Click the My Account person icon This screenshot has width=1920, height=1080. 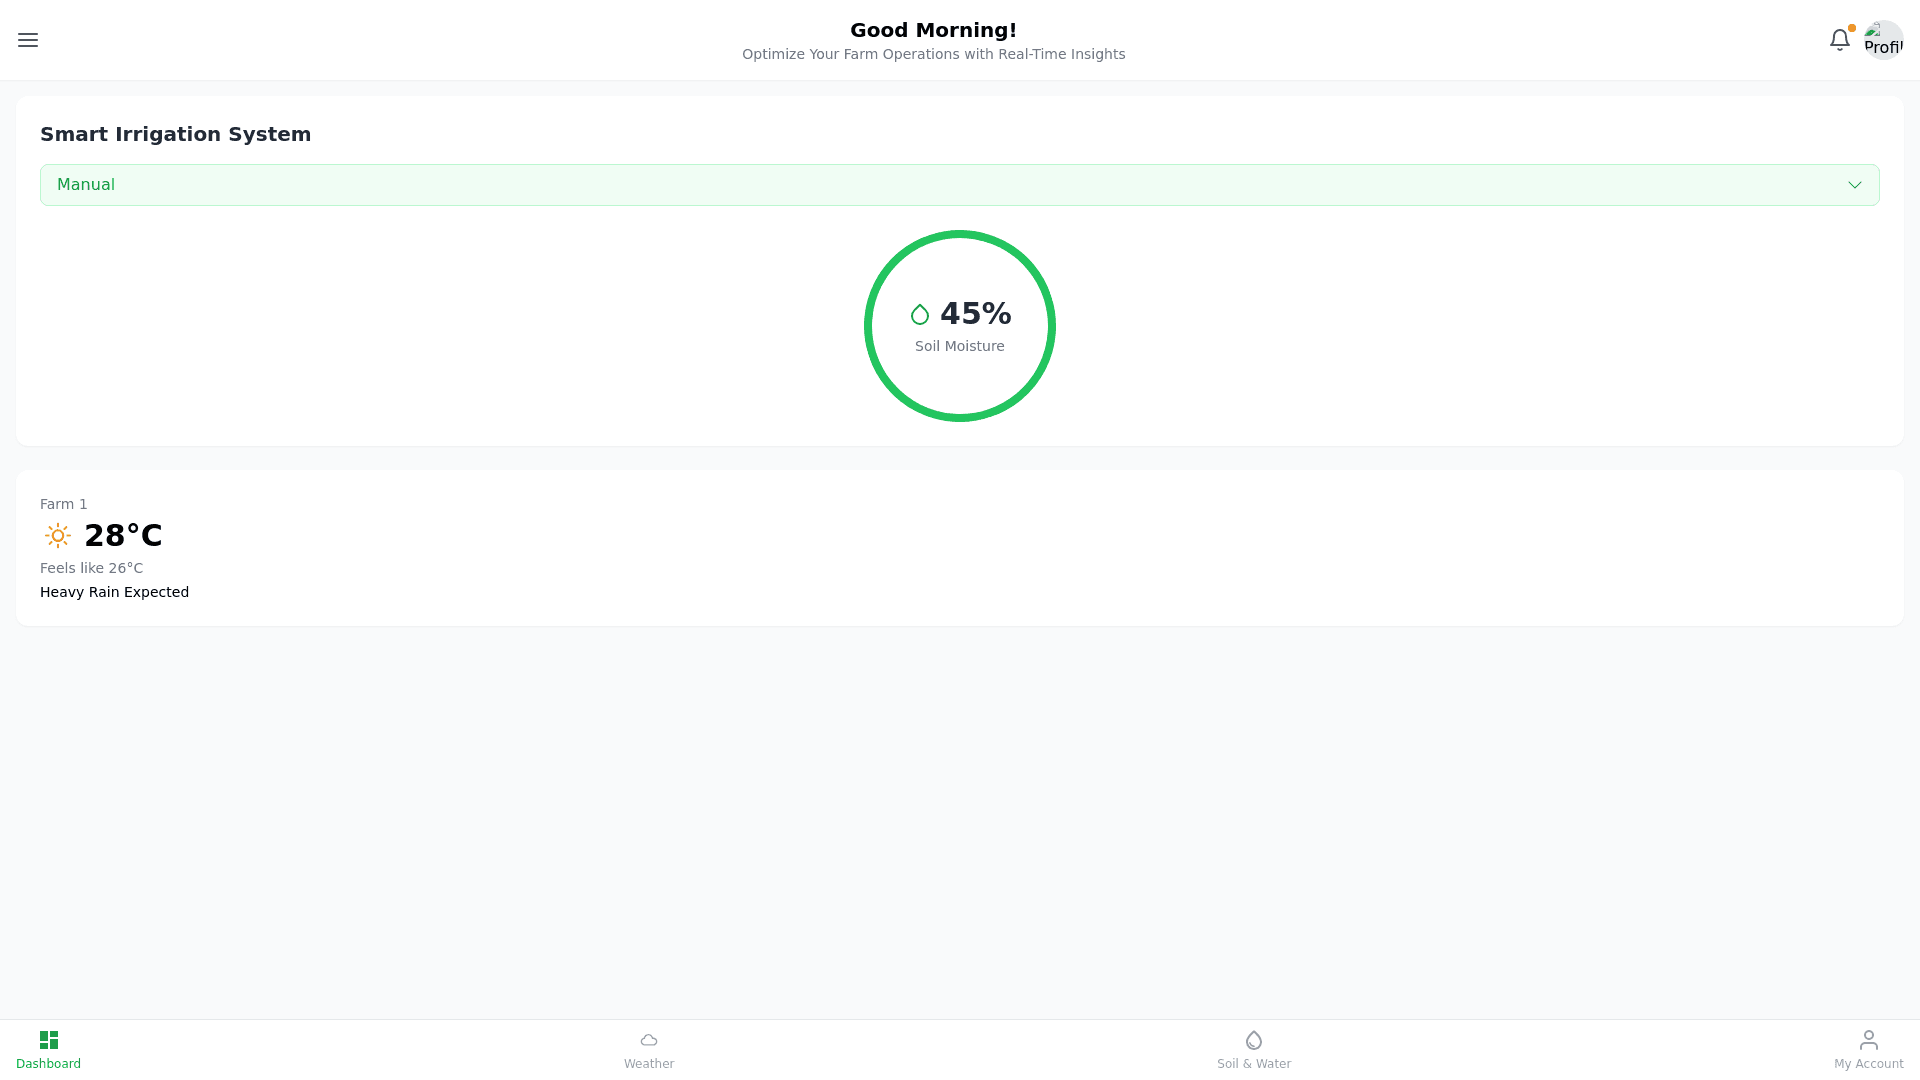click(x=1868, y=1040)
